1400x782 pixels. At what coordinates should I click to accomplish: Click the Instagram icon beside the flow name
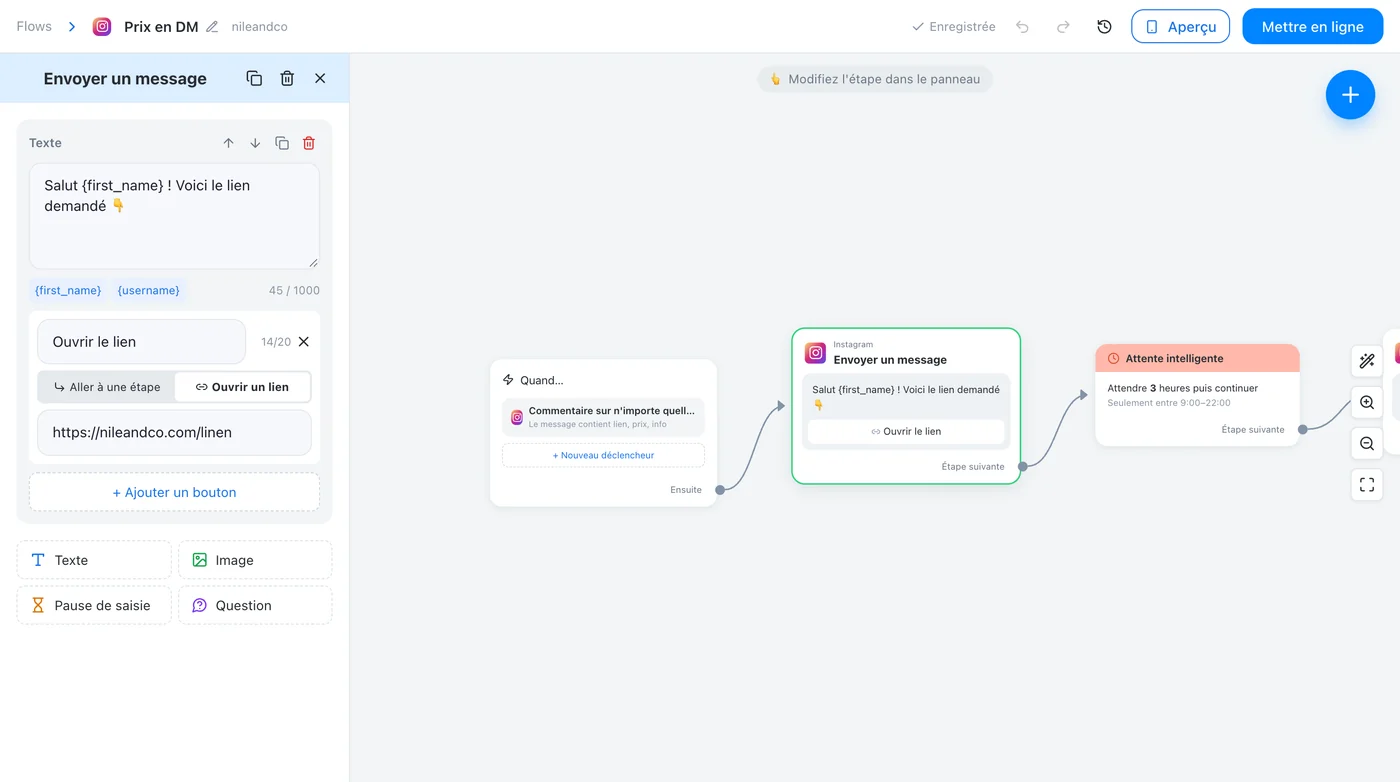point(102,27)
